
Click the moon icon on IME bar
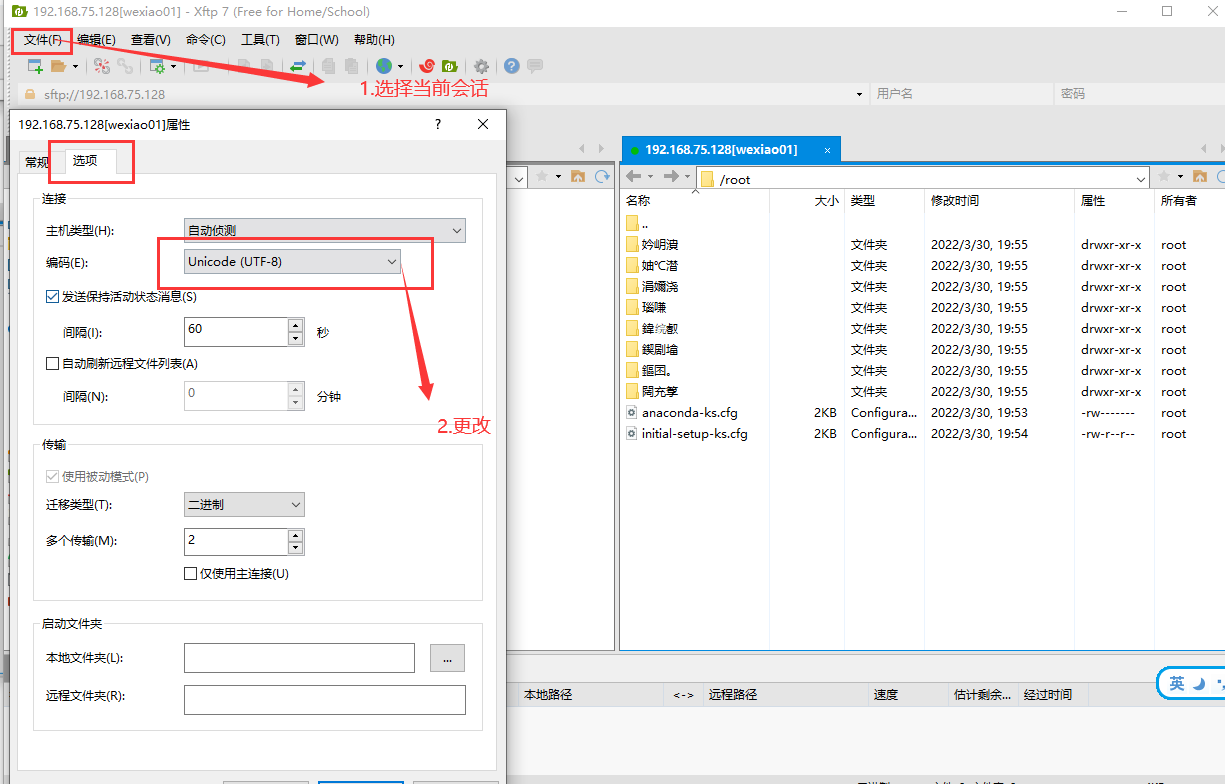click(x=1201, y=683)
